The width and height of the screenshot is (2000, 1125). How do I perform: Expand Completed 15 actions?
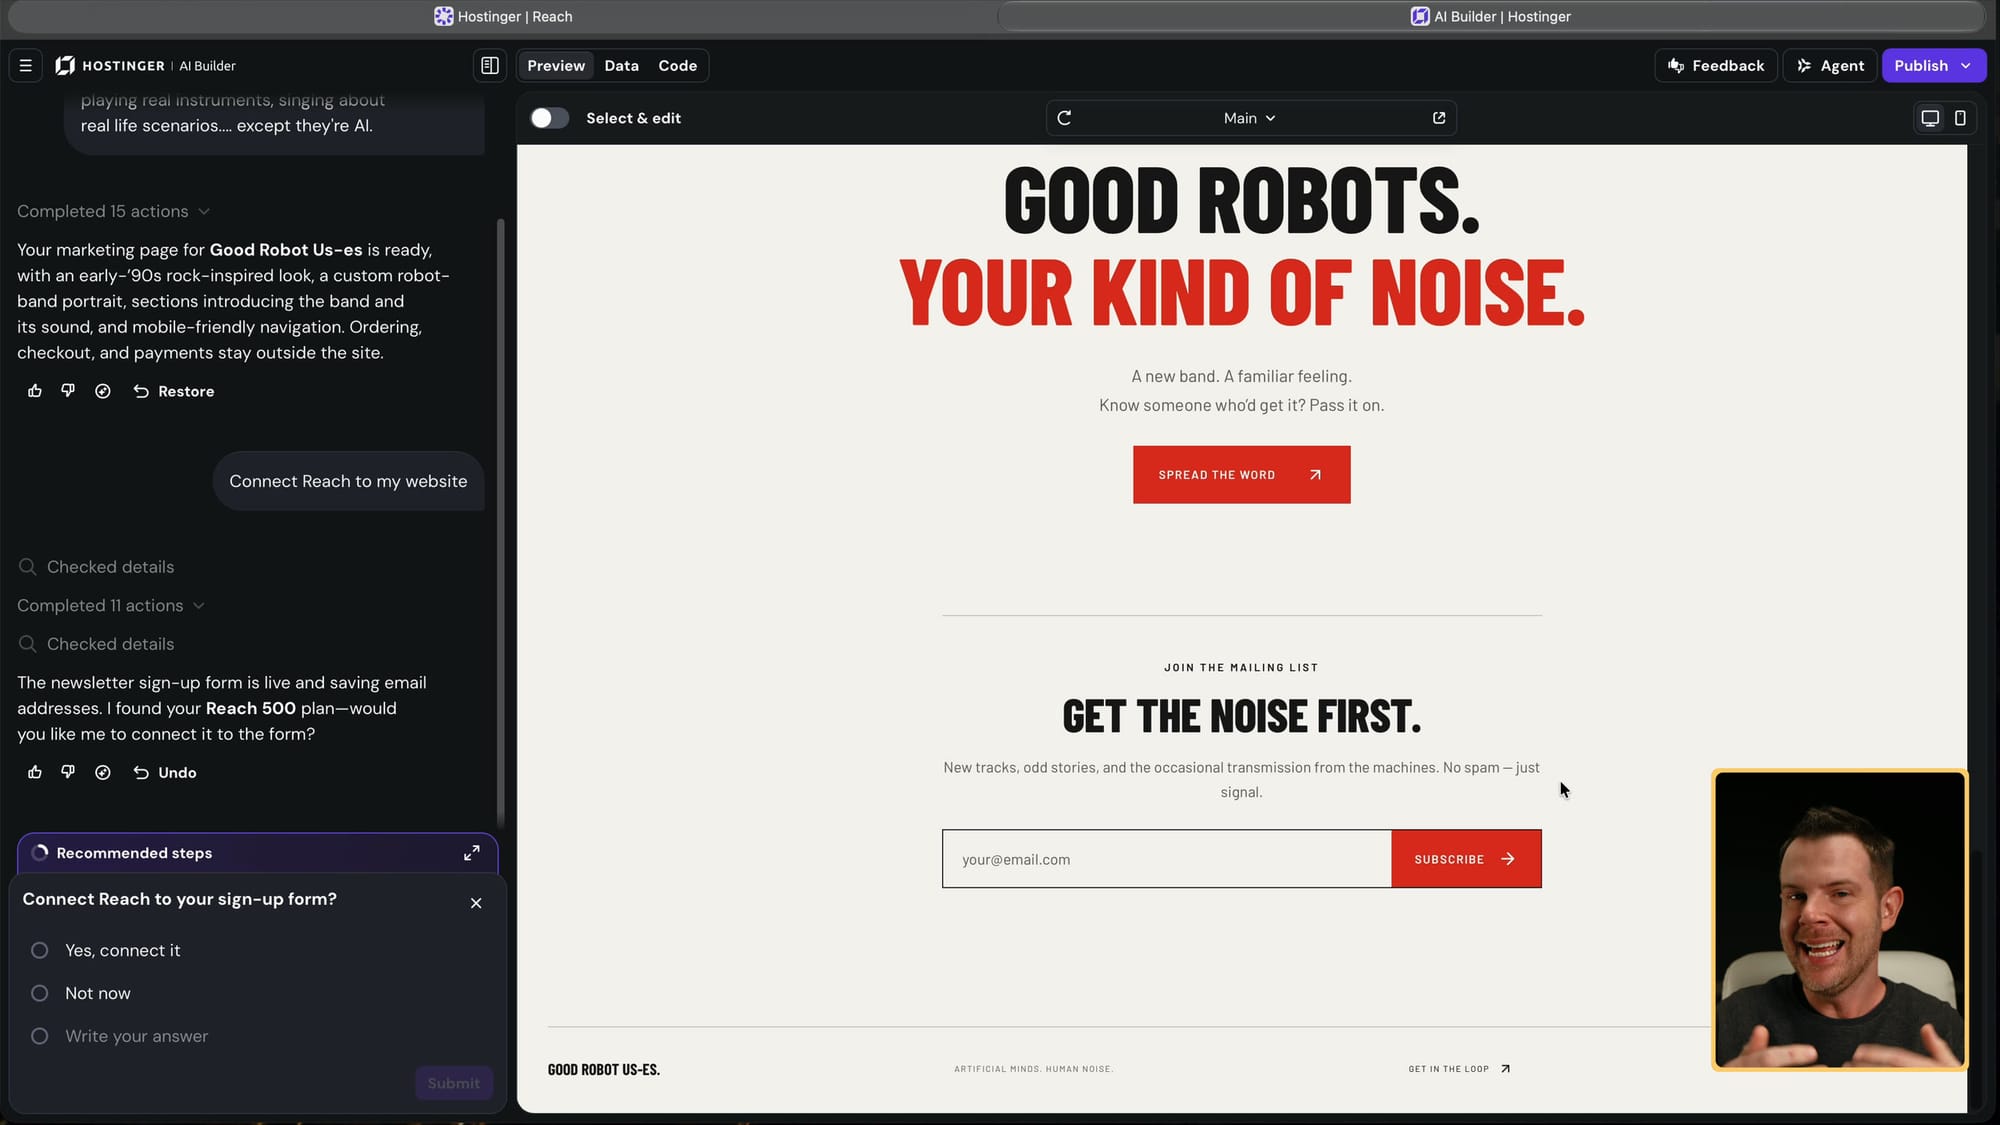(x=113, y=211)
